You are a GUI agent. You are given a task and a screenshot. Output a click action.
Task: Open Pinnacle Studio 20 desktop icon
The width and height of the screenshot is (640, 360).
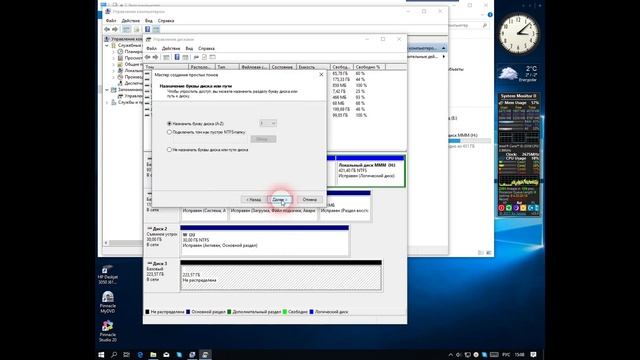coord(108,331)
